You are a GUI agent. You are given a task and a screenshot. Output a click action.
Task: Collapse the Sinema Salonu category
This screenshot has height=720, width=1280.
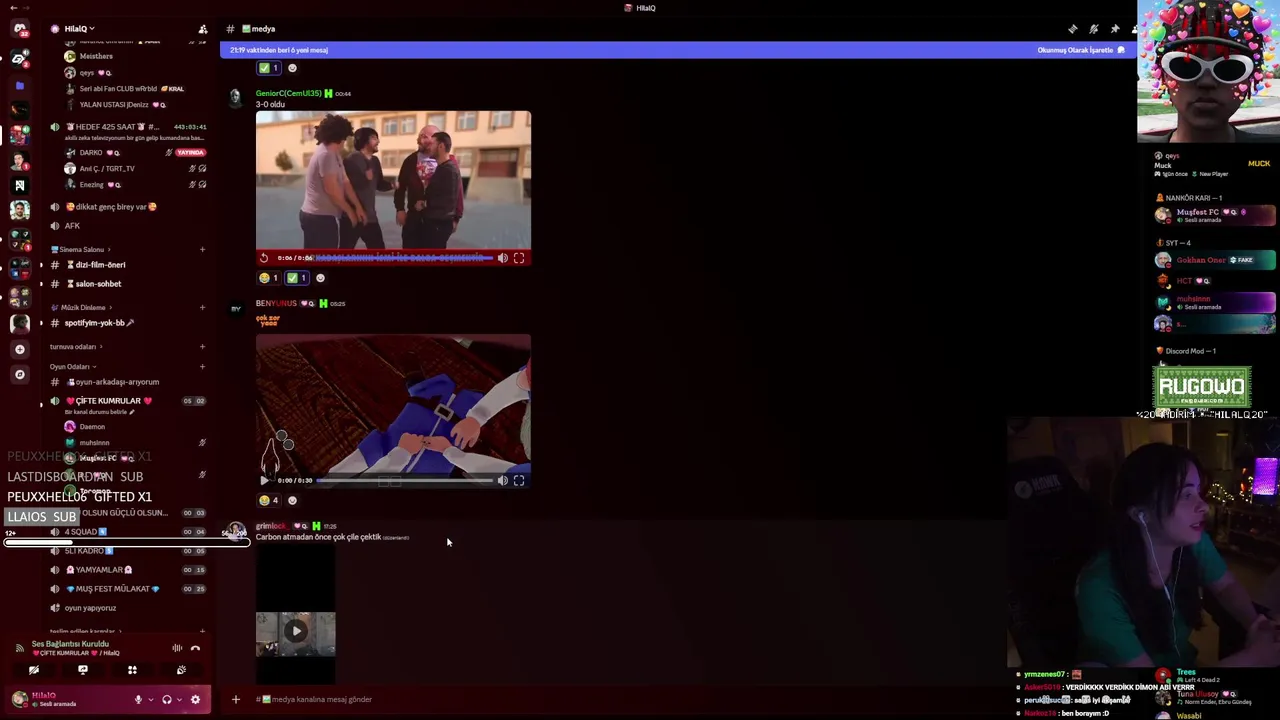pos(82,249)
